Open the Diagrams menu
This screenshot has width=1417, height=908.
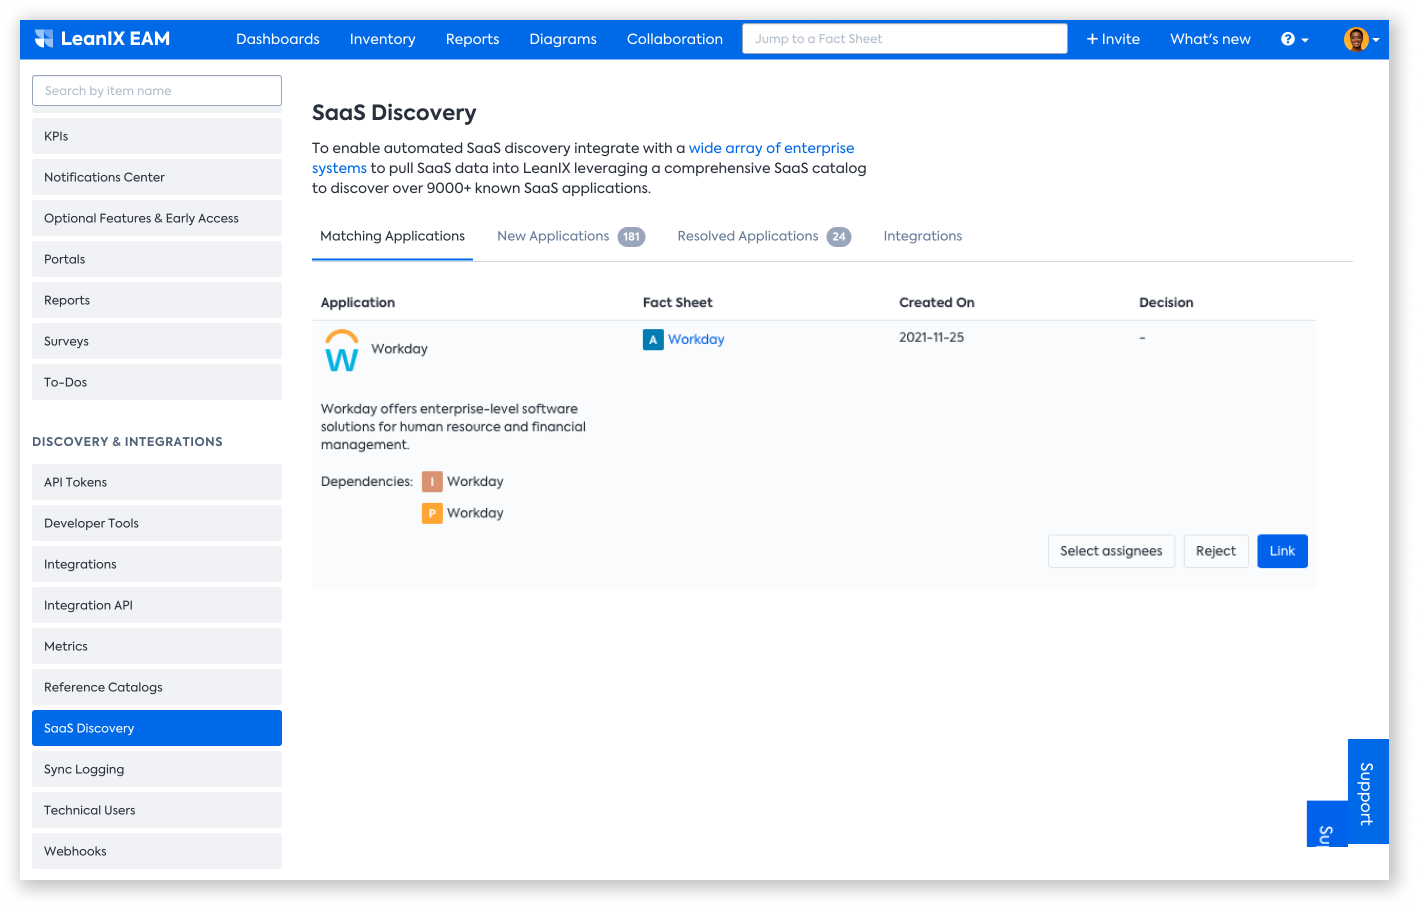563,39
